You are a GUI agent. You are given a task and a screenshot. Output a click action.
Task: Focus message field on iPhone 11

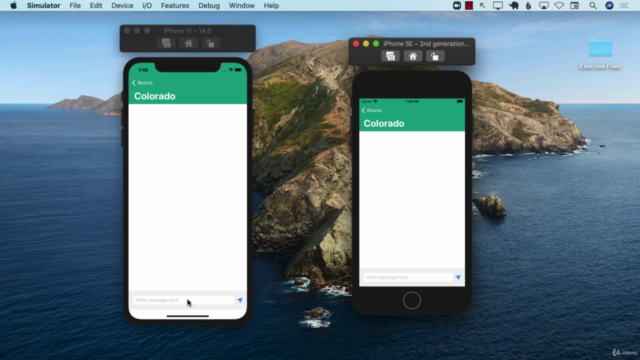click(184, 300)
